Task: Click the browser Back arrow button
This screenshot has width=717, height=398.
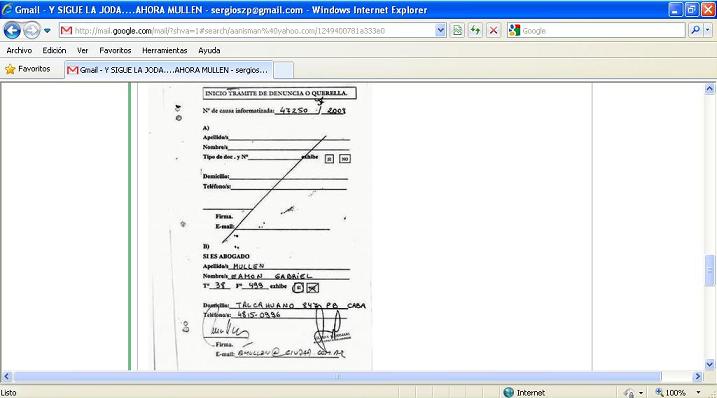Action: click(12, 31)
